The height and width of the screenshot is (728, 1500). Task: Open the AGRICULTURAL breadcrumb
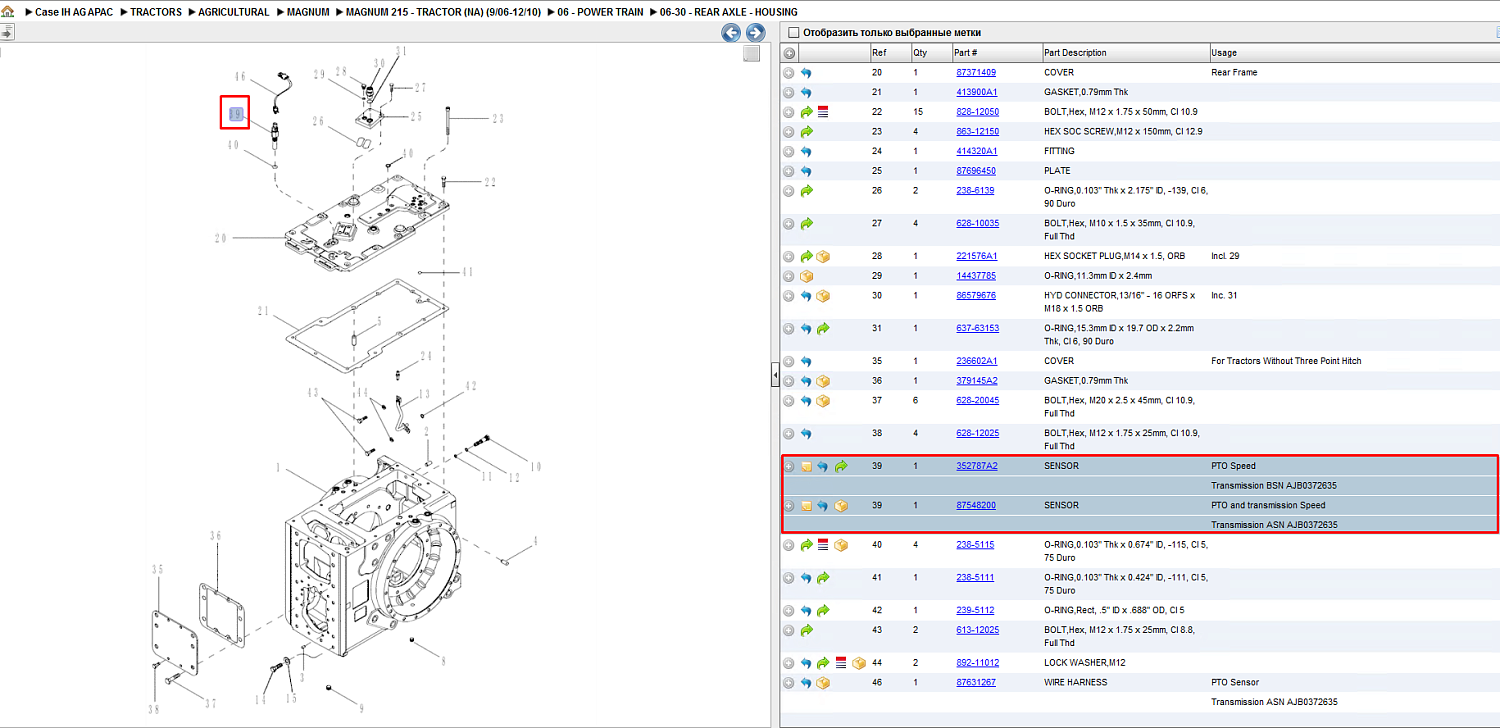[234, 12]
